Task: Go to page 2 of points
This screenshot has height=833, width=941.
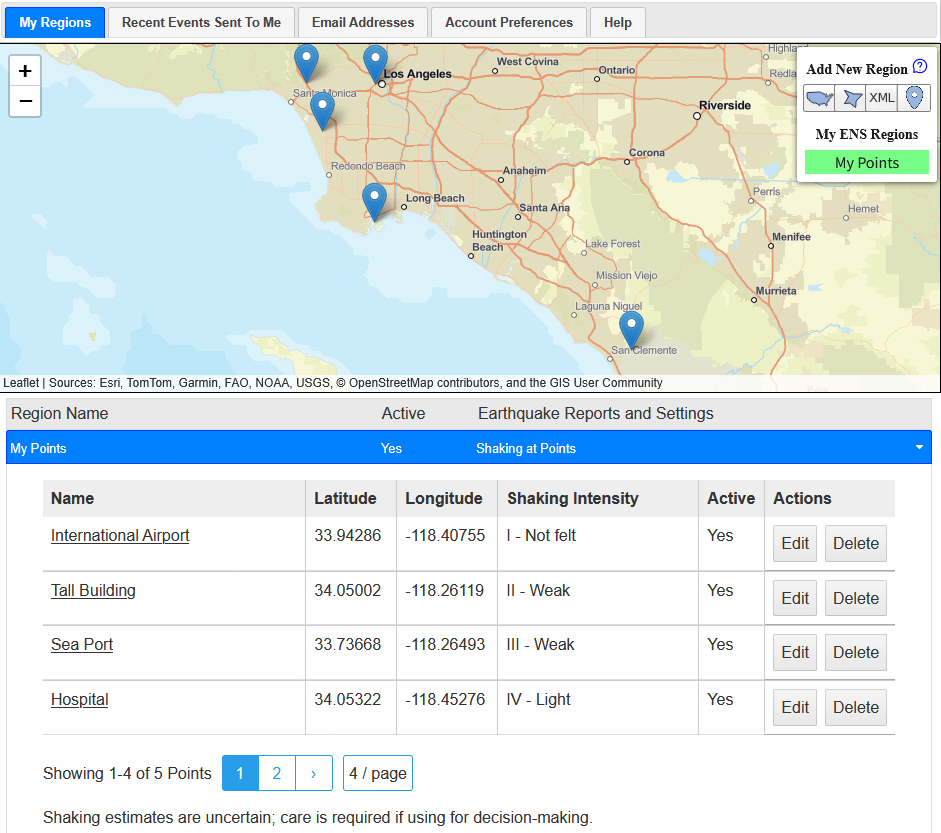Action: click(x=277, y=773)
